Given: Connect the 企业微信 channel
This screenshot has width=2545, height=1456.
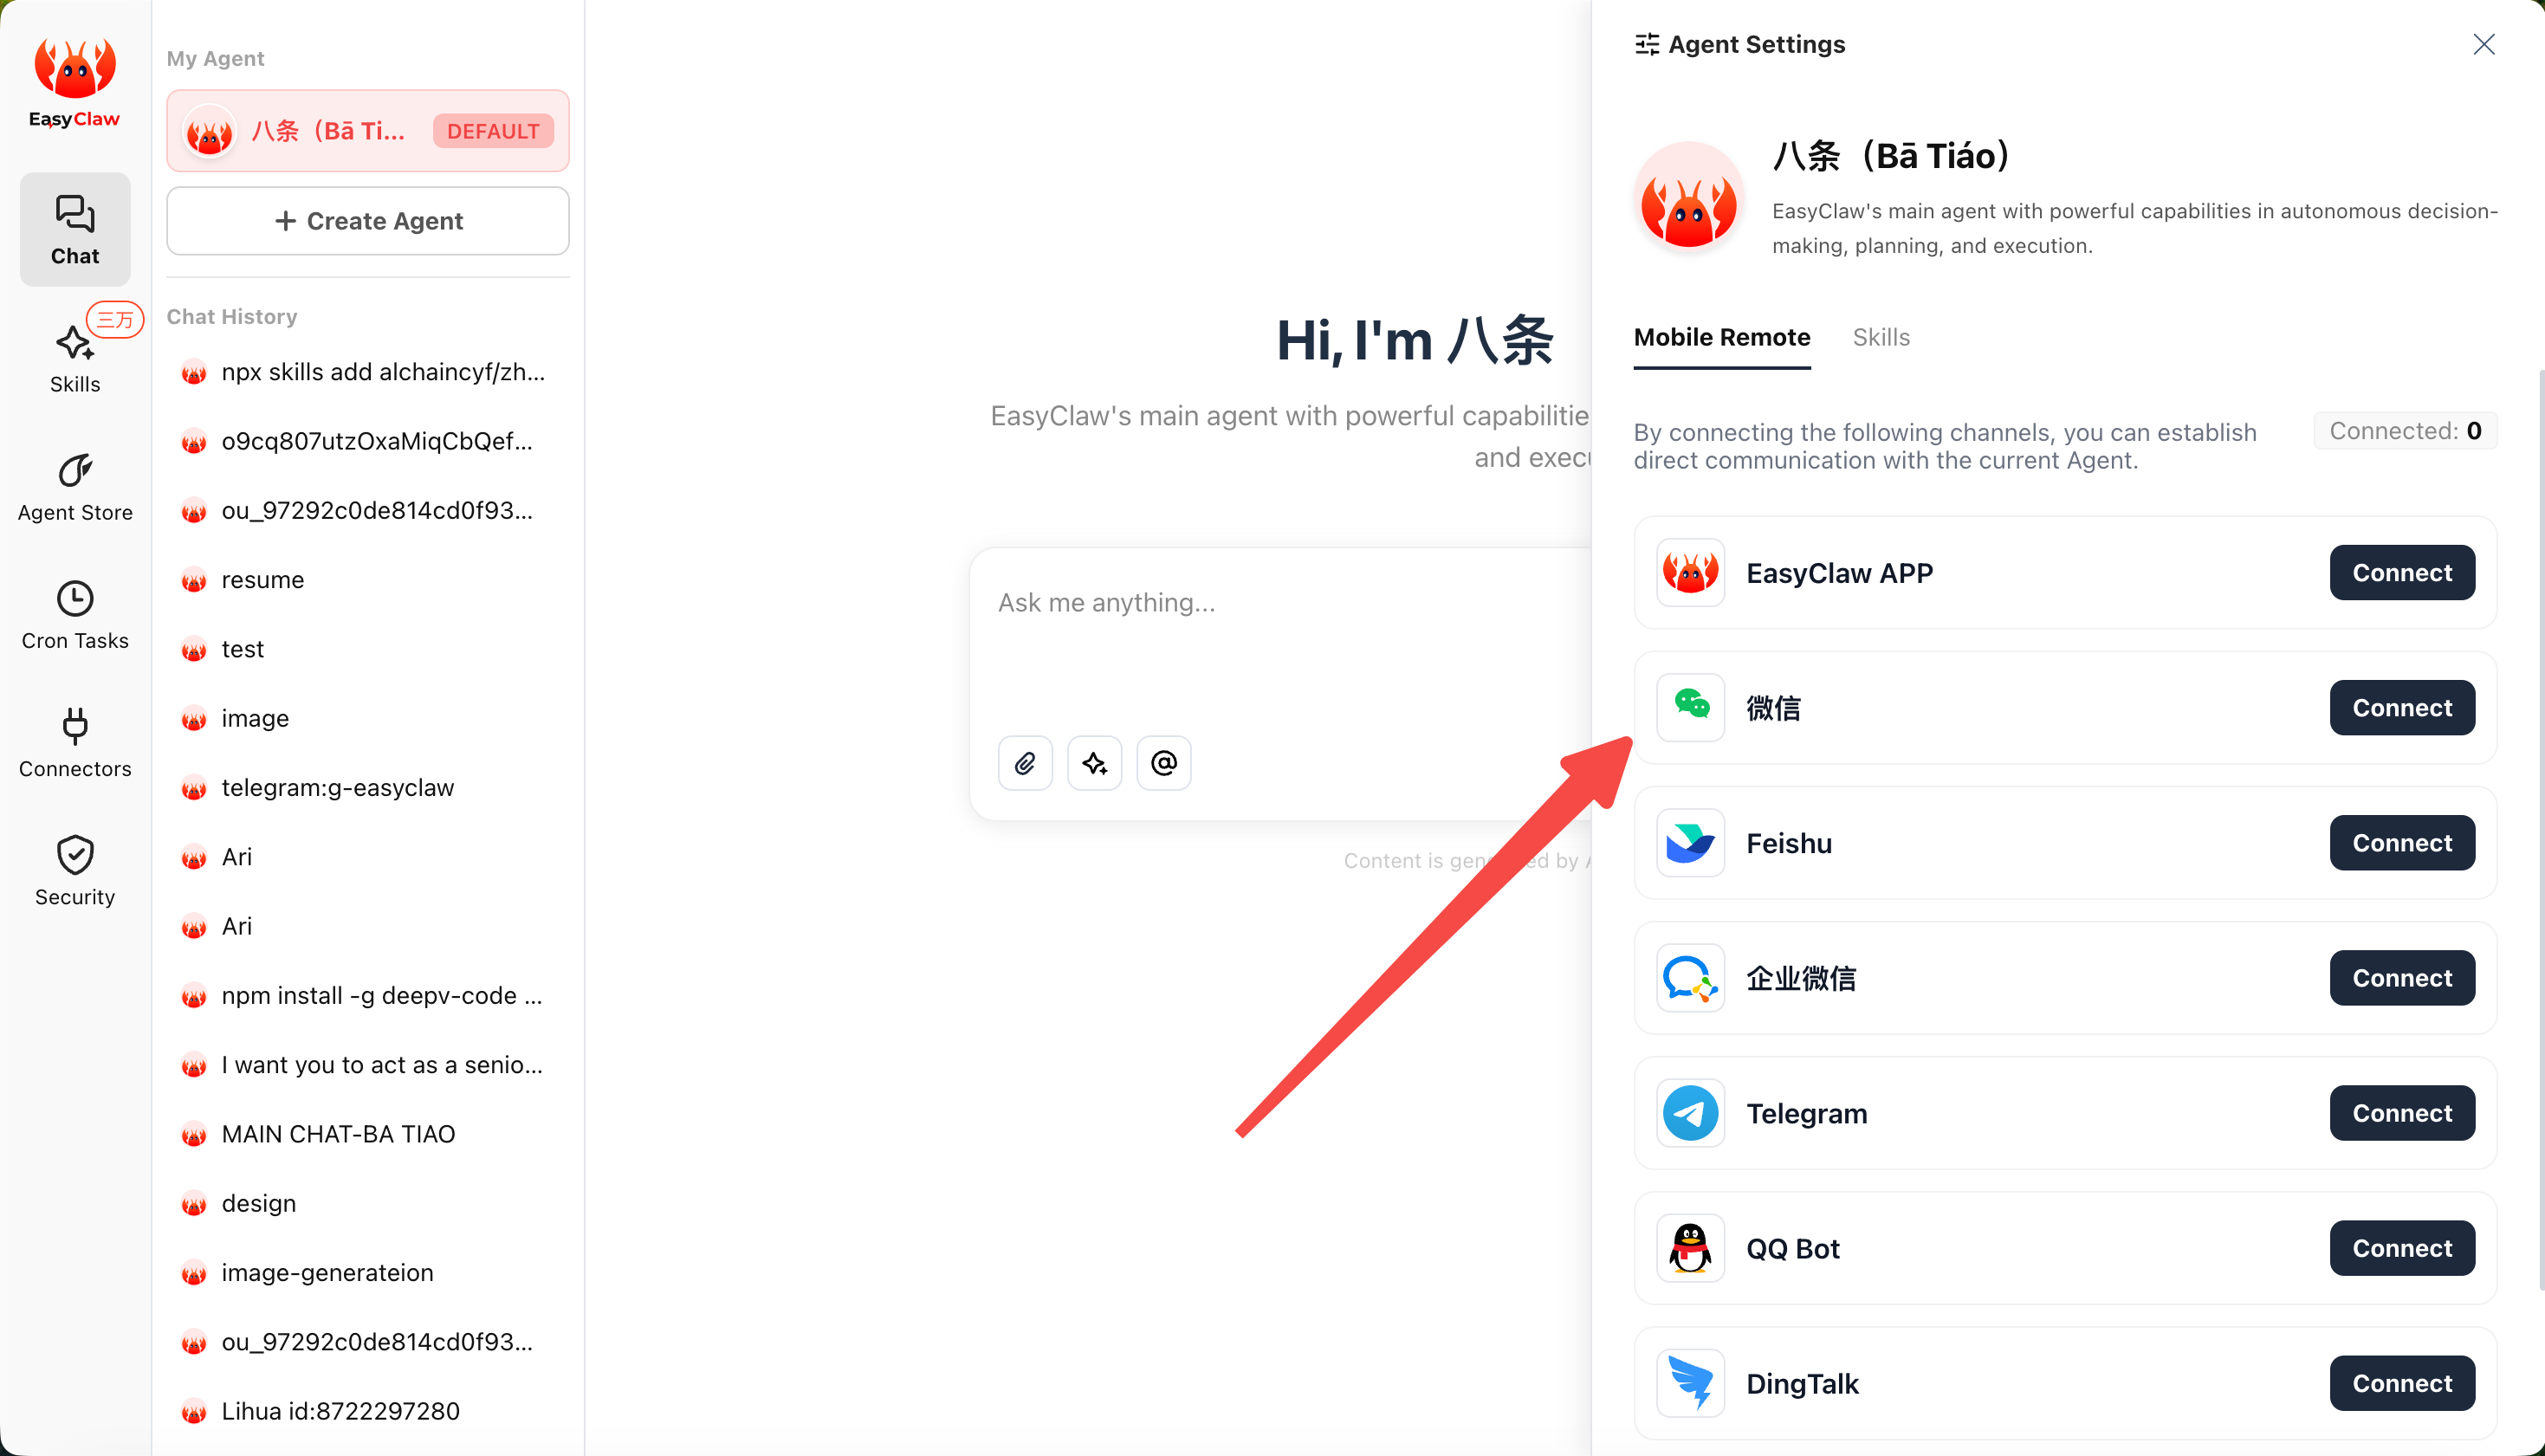Looking at the screenshot, I should [x=2402, y=978].
